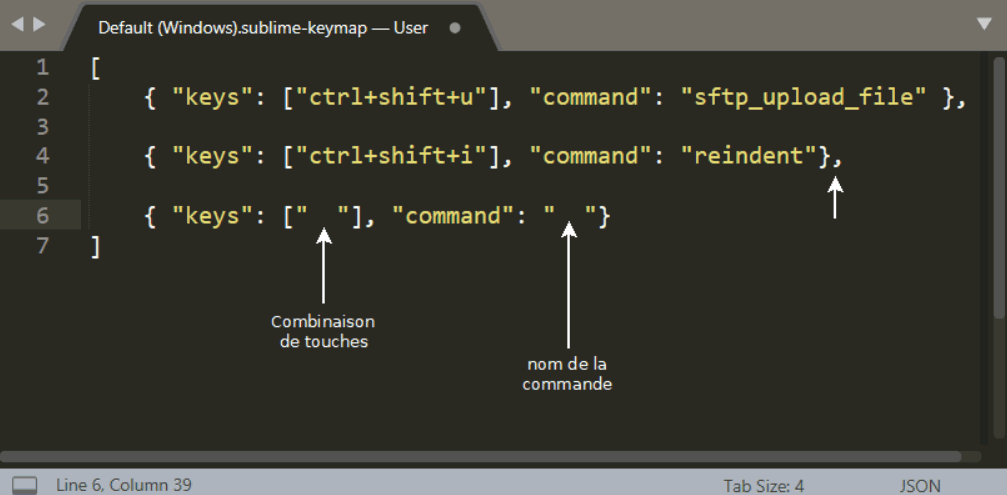The image size is (1007, 495).
Task: Click line number 4 in the gutter
Action: pyautogui.click(x=42, y=156)
